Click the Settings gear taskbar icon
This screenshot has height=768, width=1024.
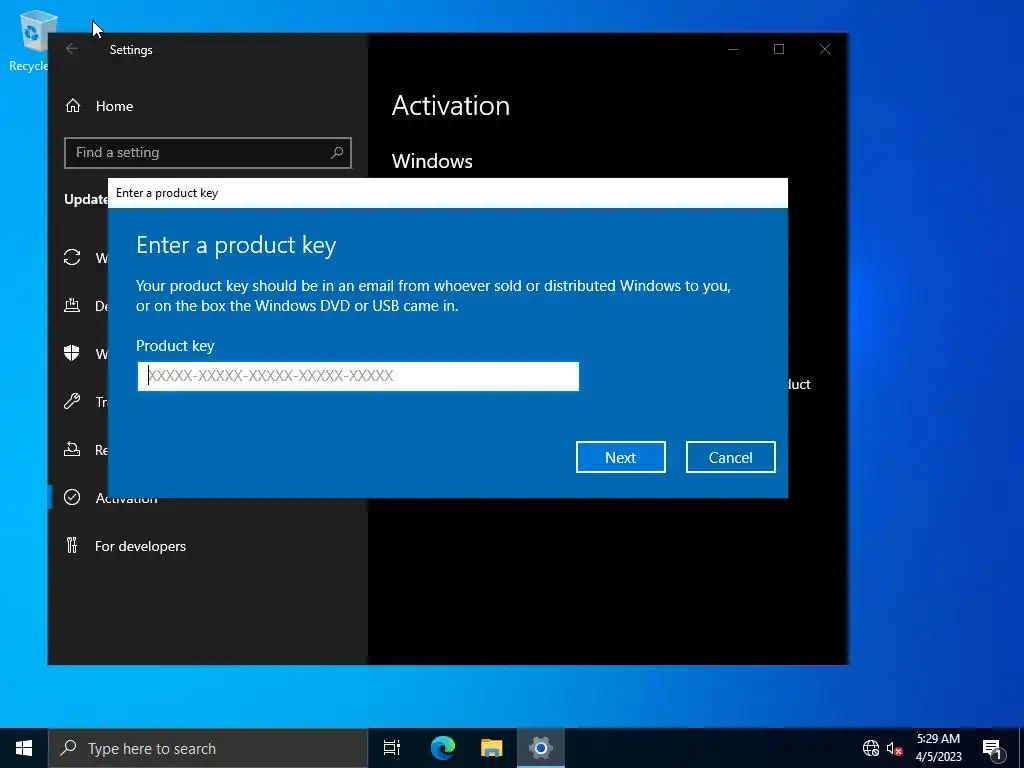click(x=541, y=748)
